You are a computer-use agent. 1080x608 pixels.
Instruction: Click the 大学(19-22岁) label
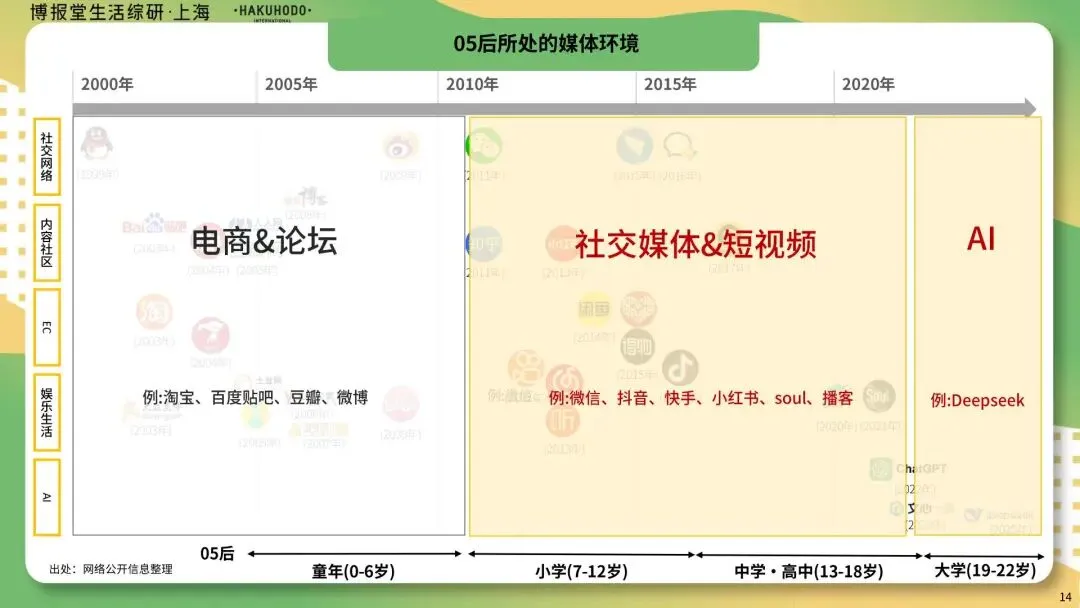point(985,570)
